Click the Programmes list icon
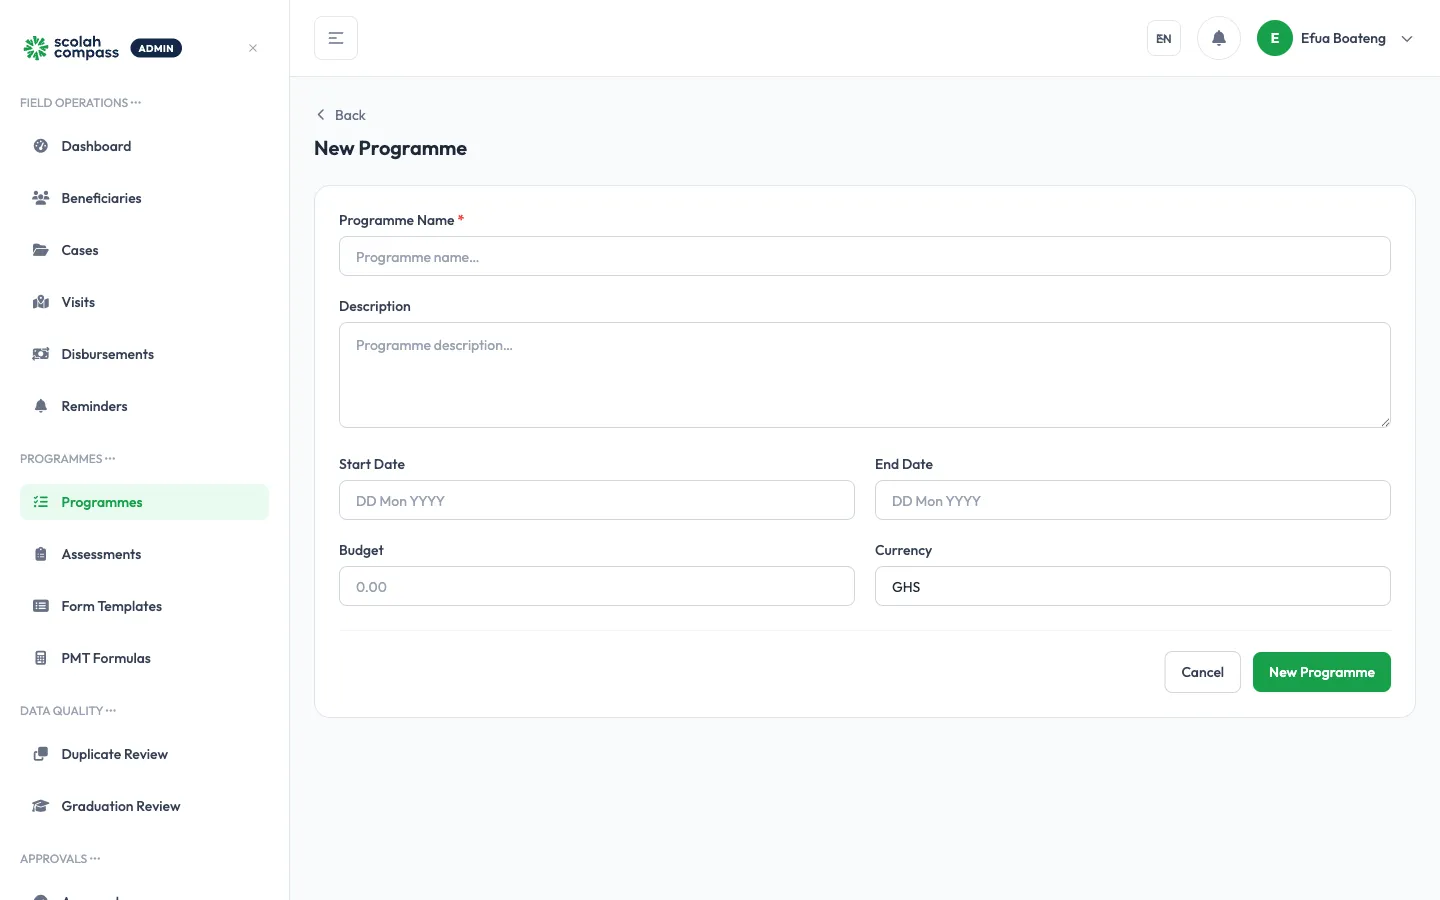Viewport: 1440px width, 900px height. click(x=41, y=502)
